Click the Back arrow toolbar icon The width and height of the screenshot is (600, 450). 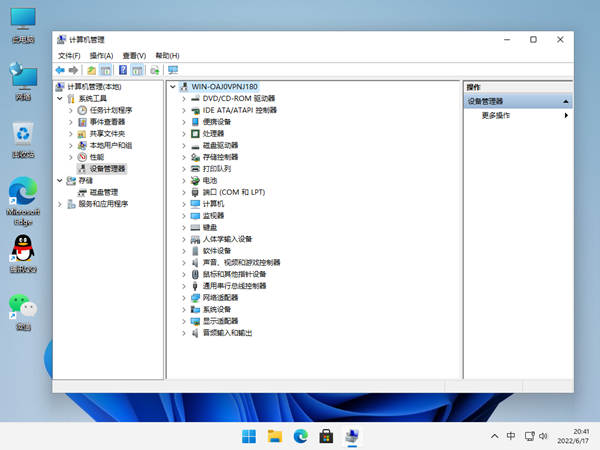[60, 70]
